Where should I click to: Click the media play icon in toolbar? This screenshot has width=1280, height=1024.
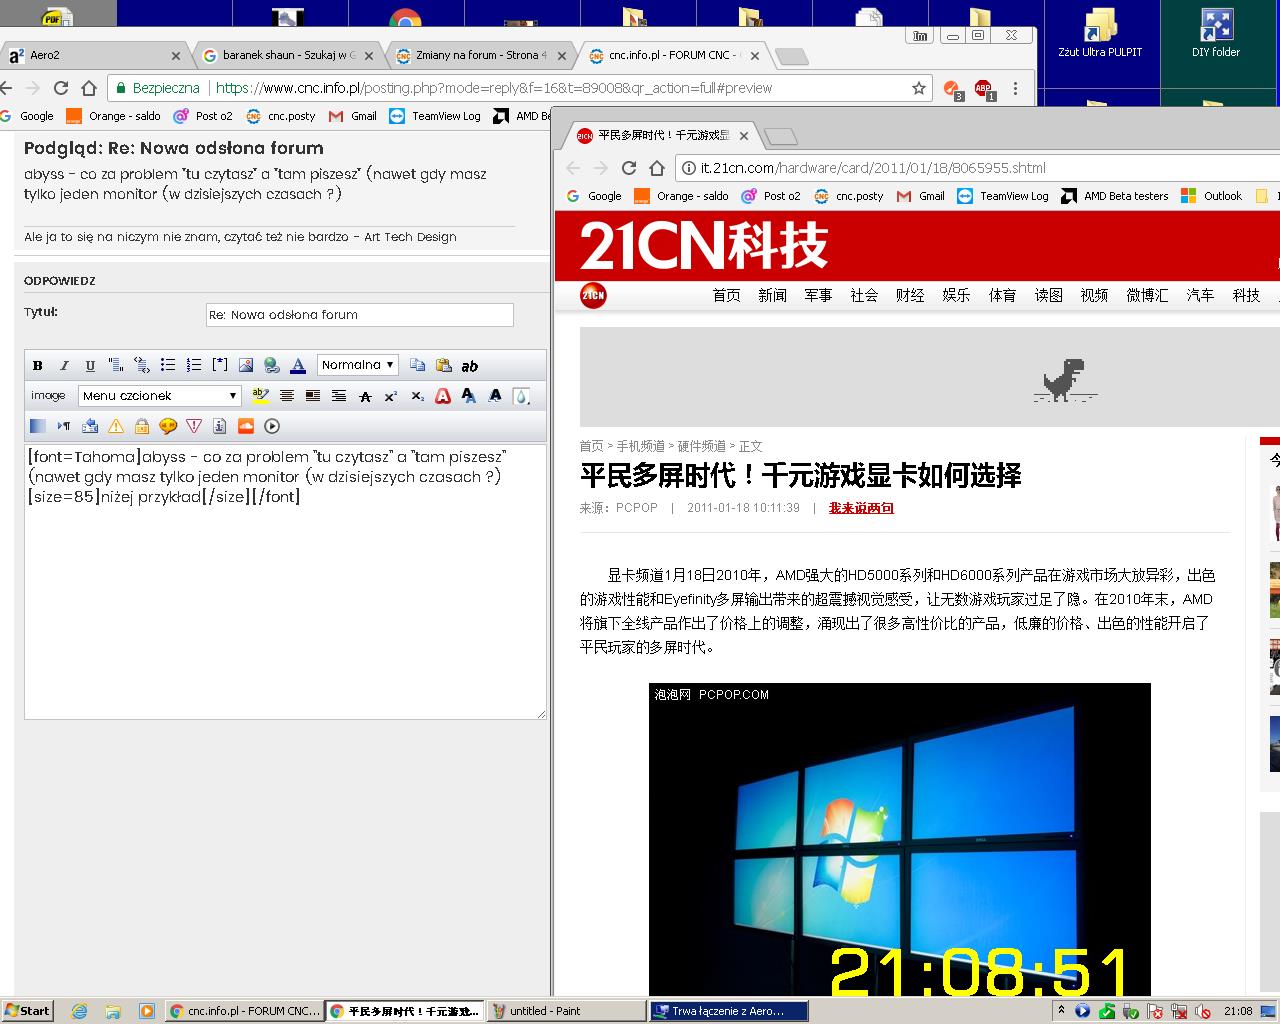272,426
